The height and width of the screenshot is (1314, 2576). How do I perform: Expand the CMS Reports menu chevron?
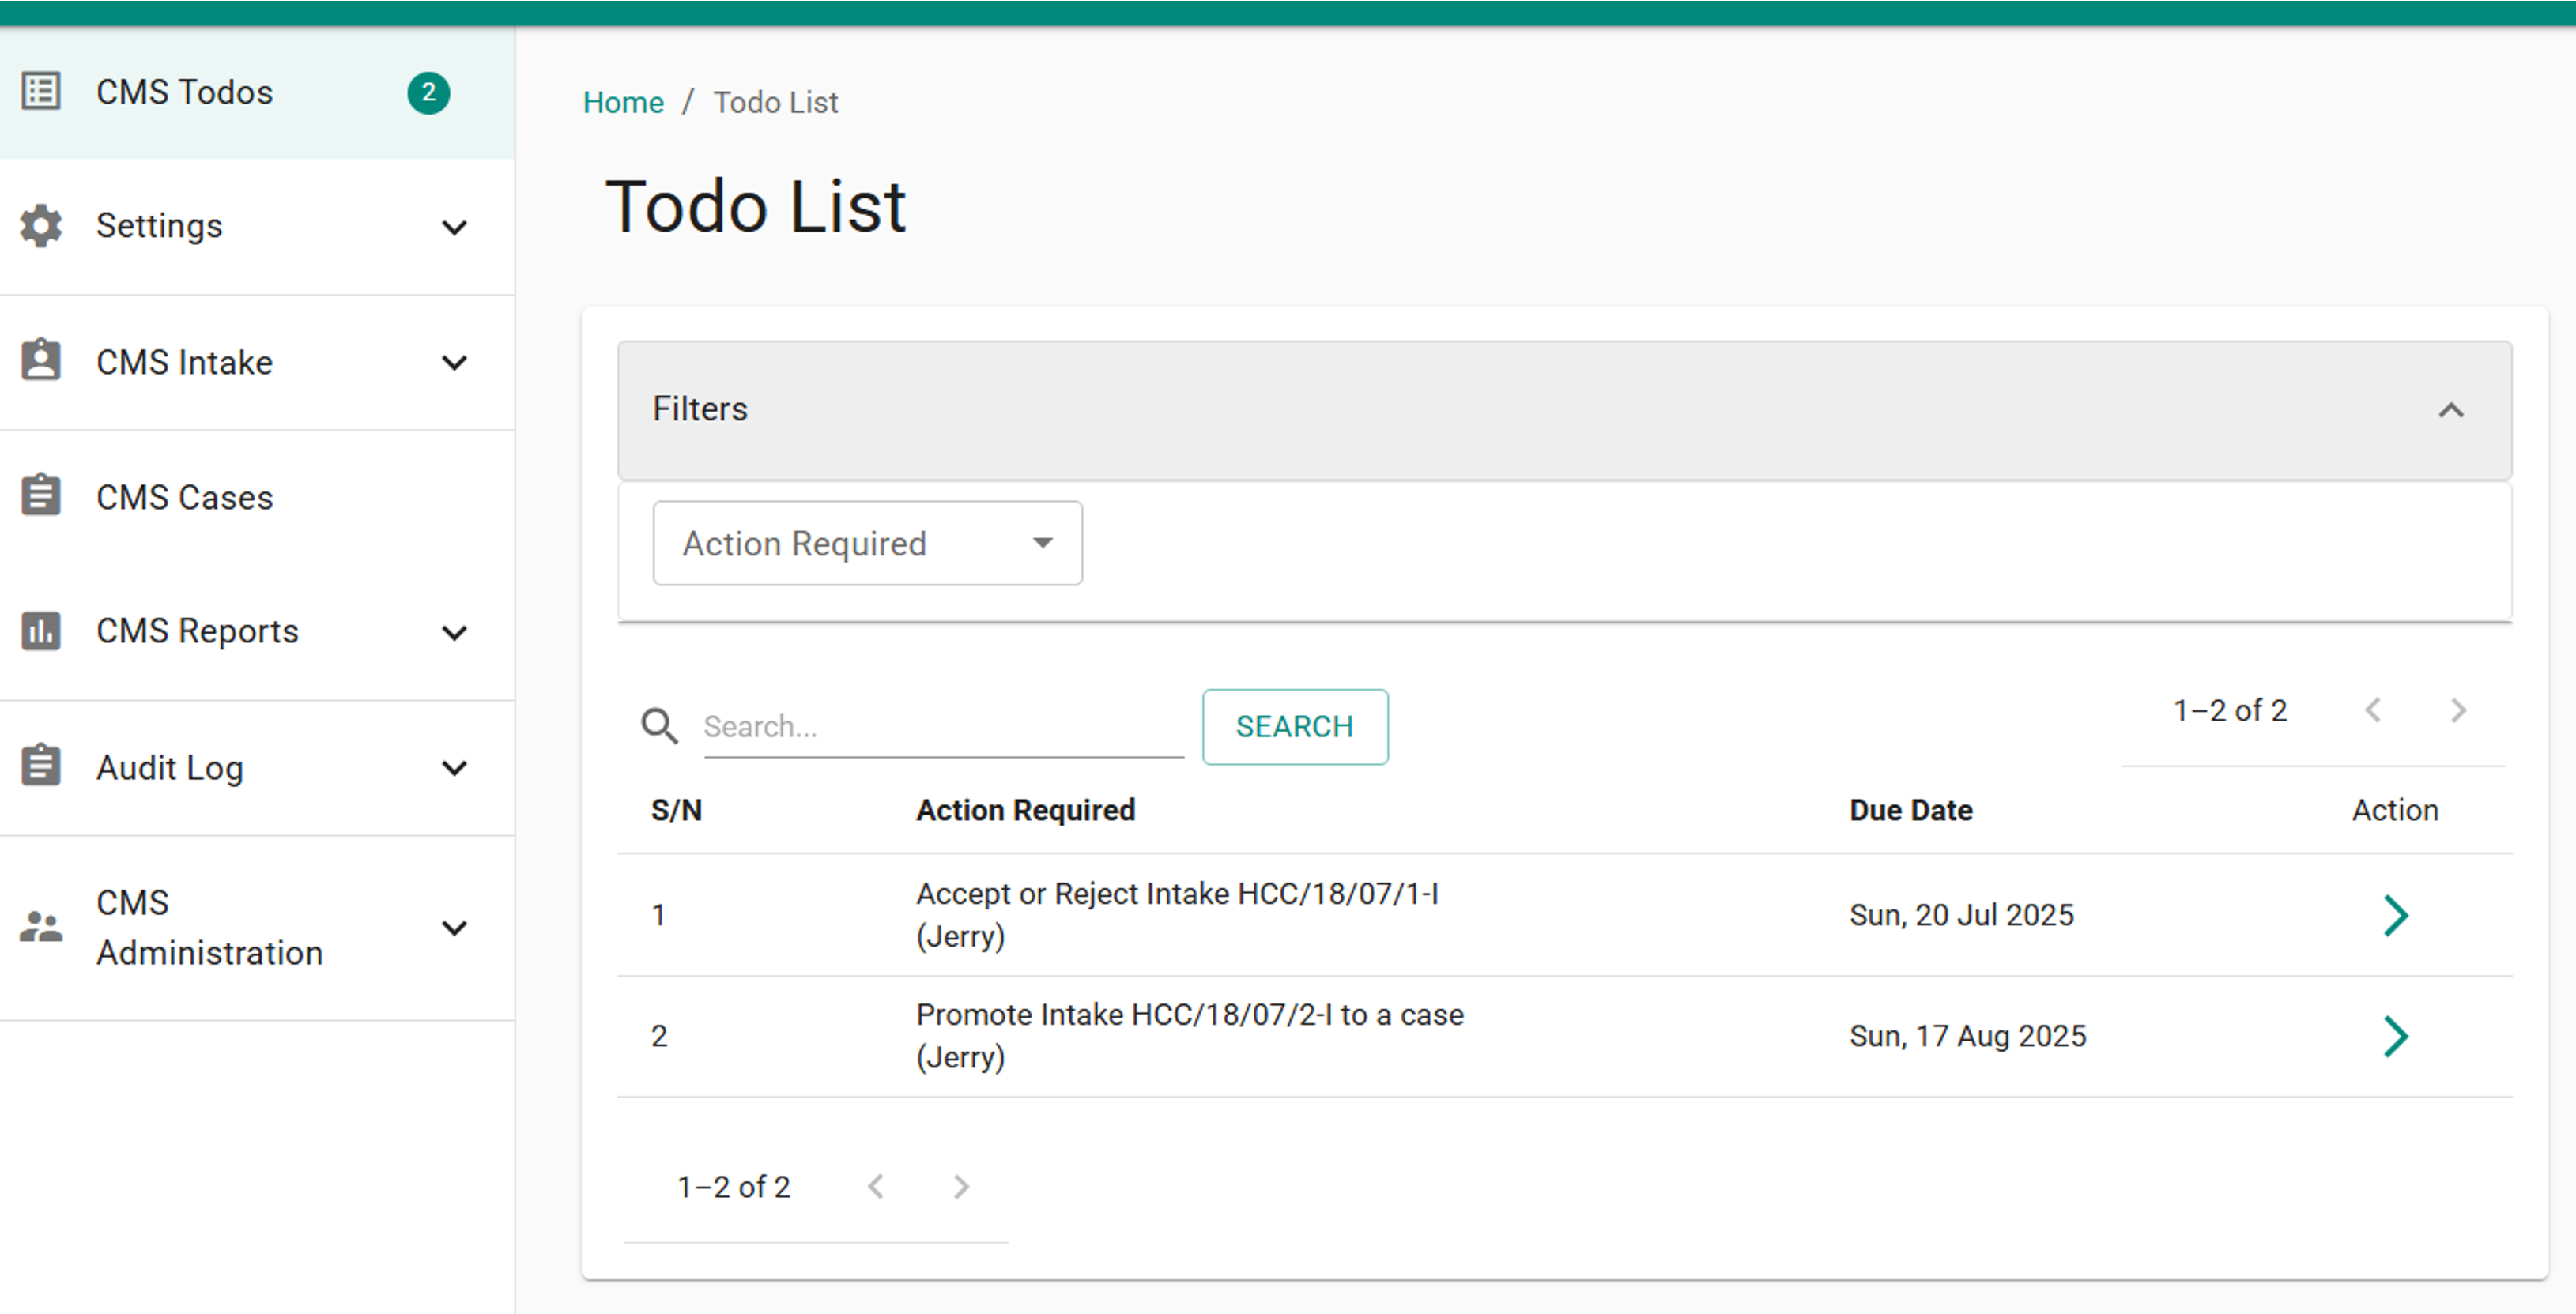point(455,632)
